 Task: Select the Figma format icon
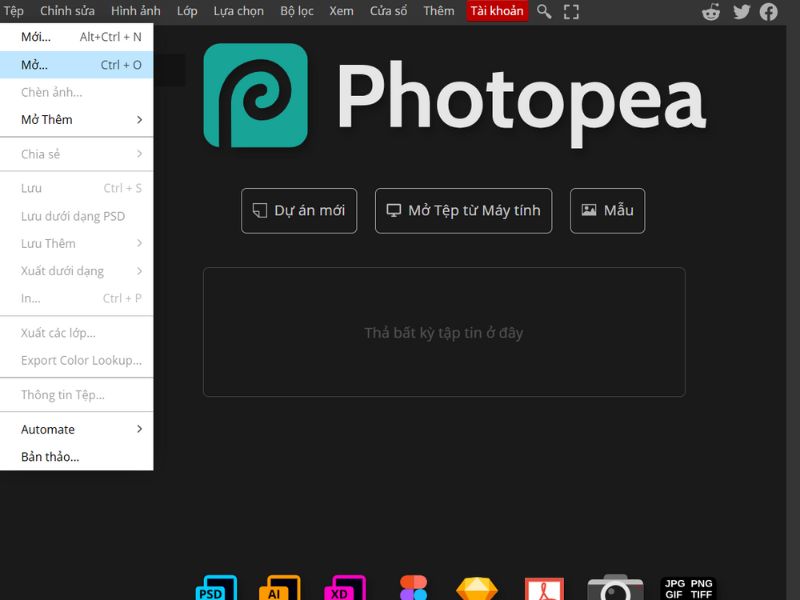(x=413, y=587)
